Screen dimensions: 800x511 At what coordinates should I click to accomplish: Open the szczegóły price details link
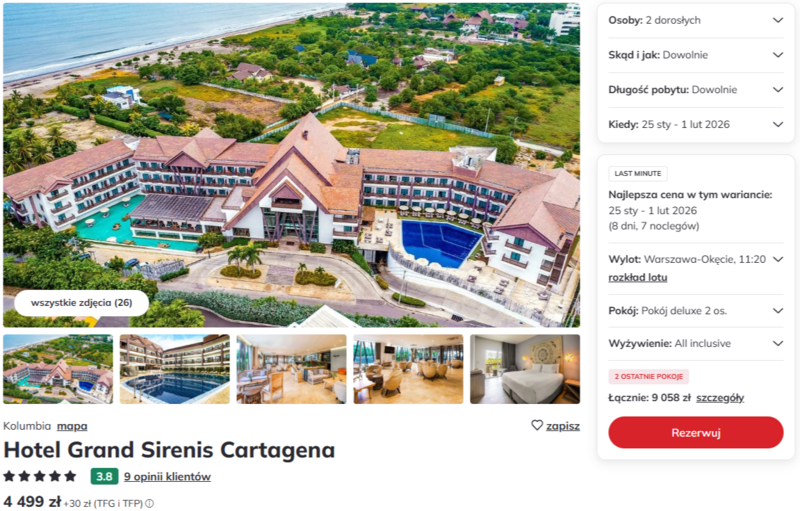[720, 398]
